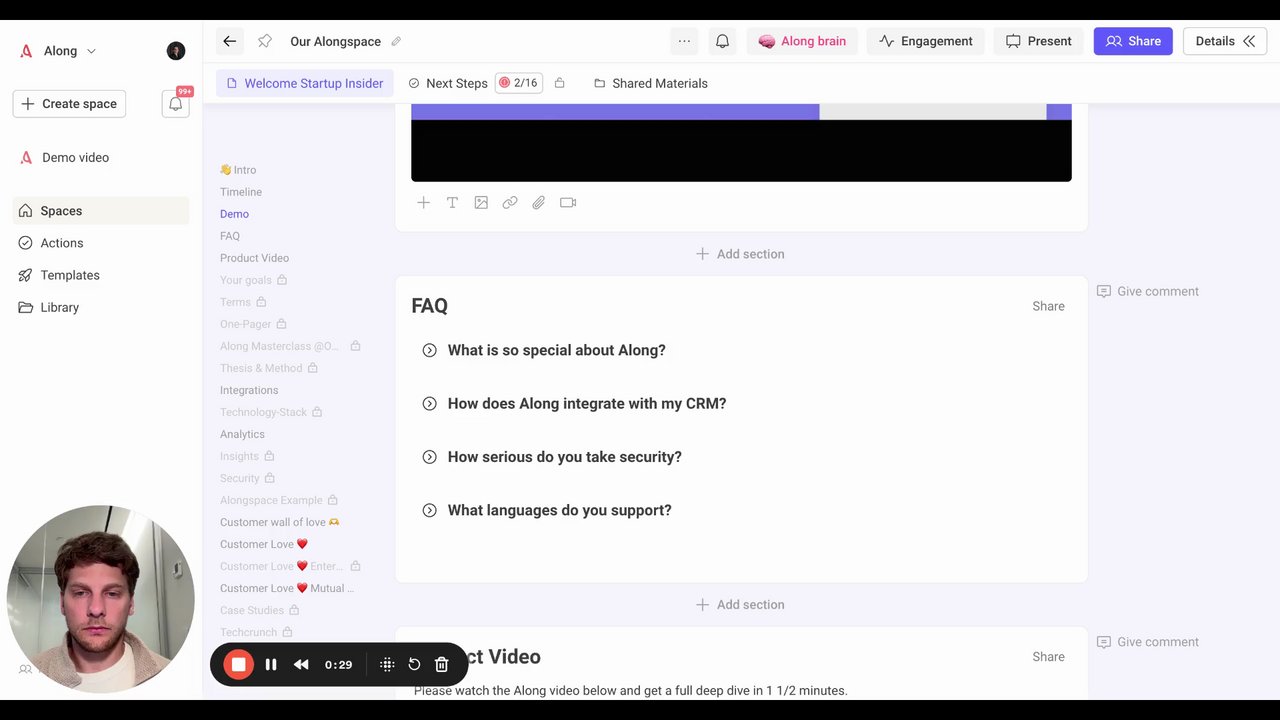The image size is (1280, 720).
Task: Rewind the recording
Action: (301, 664)
